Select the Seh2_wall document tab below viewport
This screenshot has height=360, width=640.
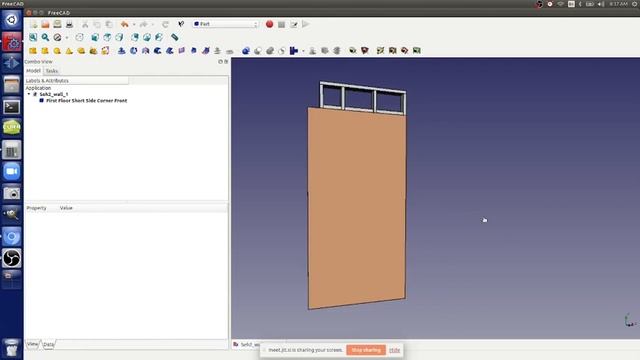pyautogui.click(x=247, y=344)
